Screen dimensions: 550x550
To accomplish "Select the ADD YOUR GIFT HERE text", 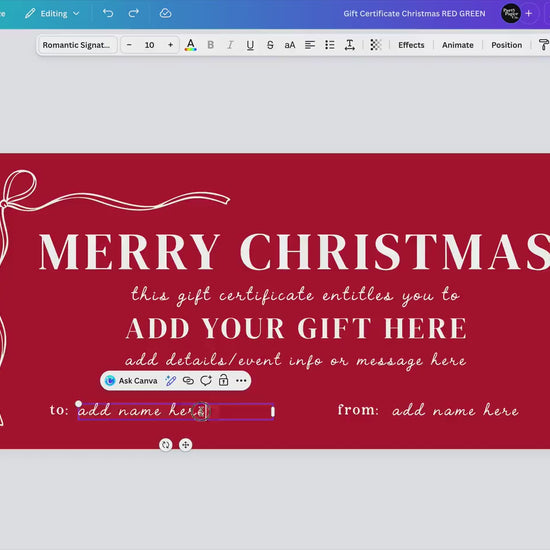I will (x=296, y=328).
